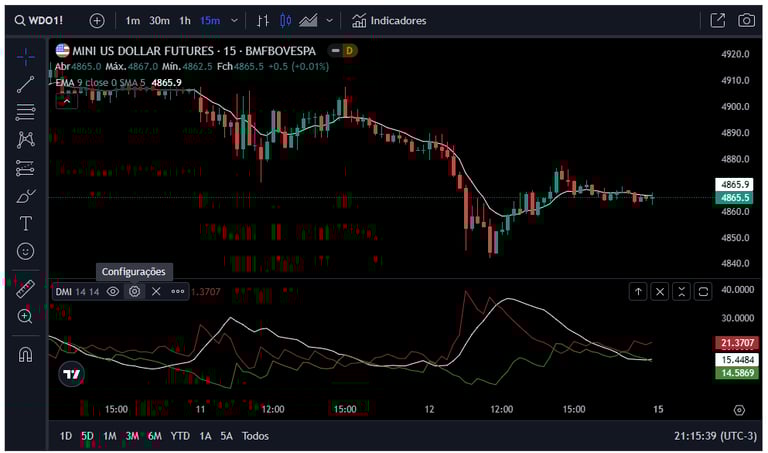Choose the bars chart style icon
768x453 pixels.
(x=263, y=21)
